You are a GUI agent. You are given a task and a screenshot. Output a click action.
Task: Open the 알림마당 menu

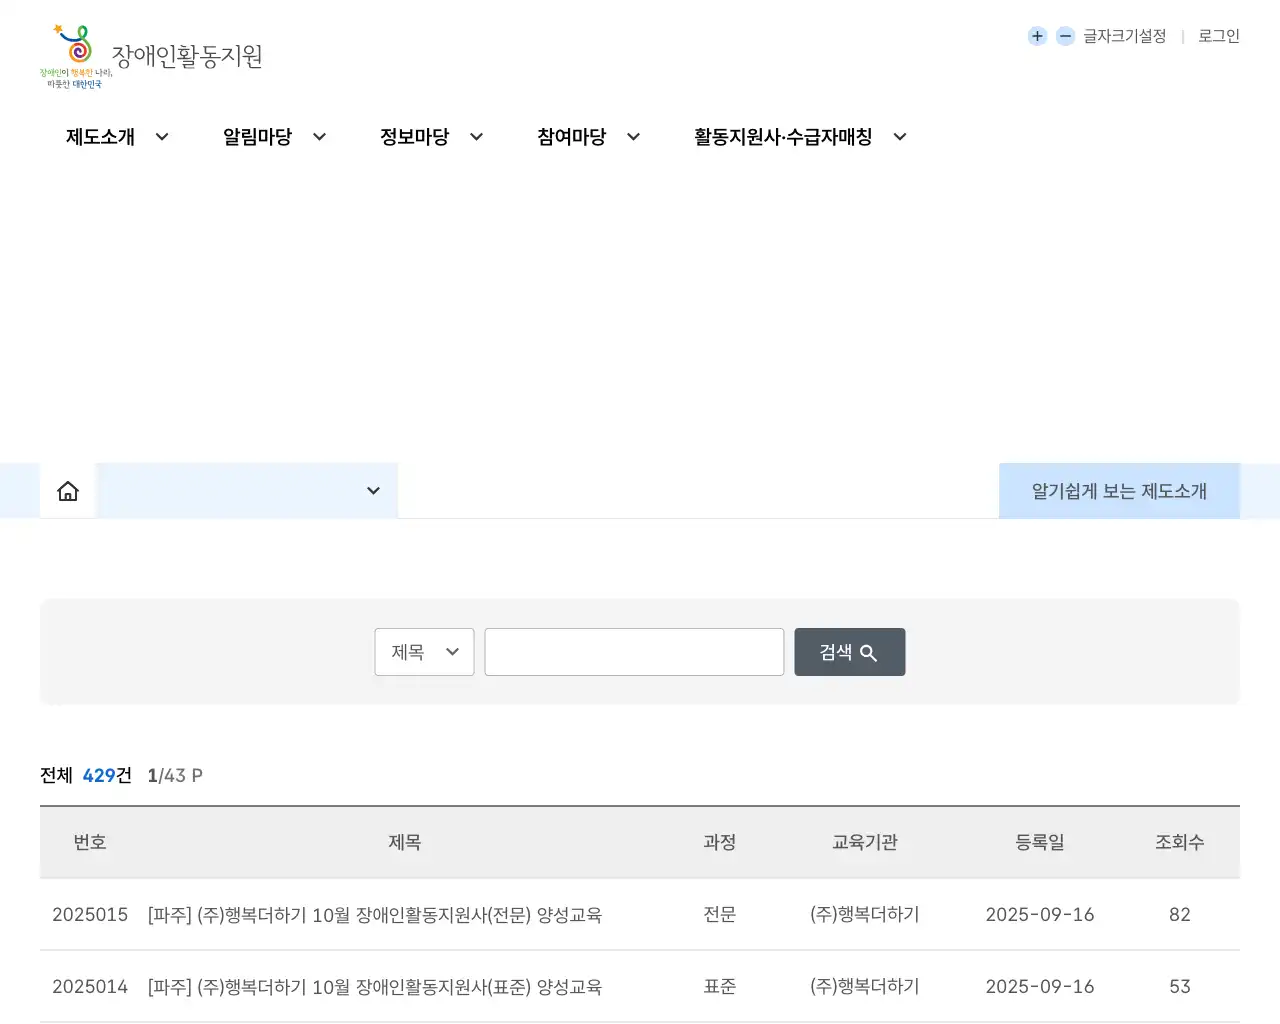pos(258,137)
